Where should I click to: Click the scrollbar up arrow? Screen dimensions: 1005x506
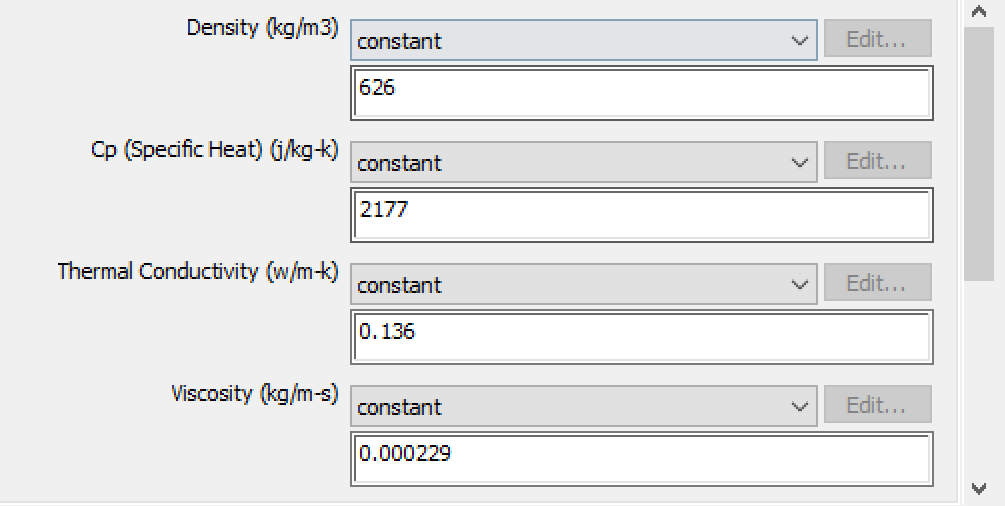click(978, 12)
